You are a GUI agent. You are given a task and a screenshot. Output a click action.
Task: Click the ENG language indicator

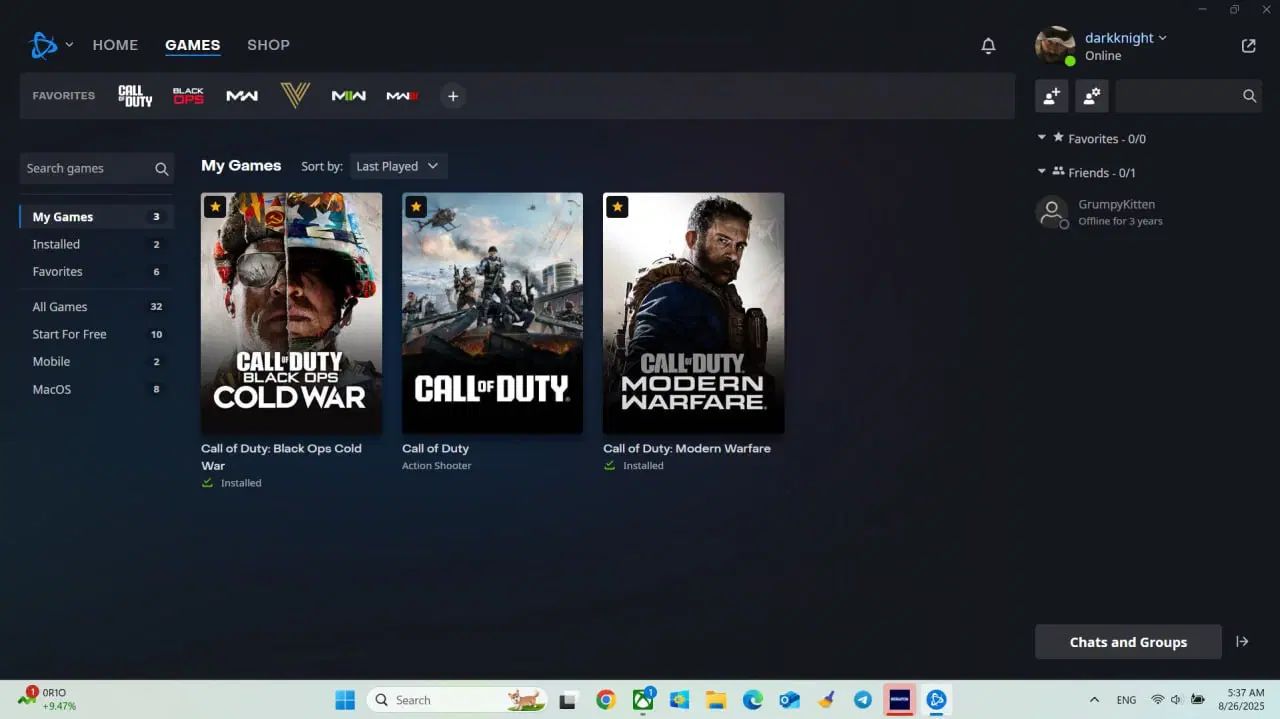point(1126,700)
